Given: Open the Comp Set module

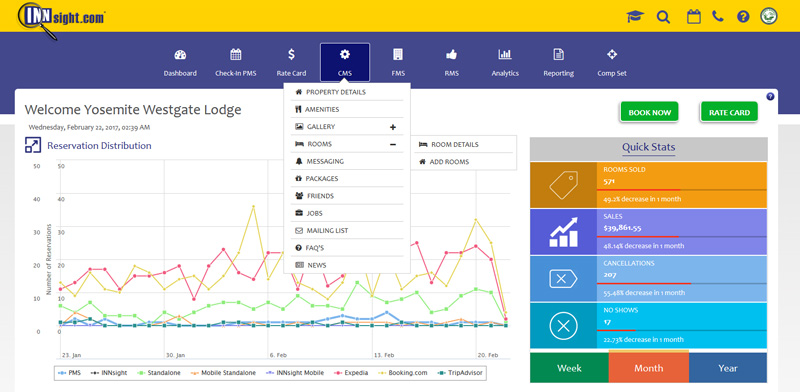Looking at the screenshot, I should [612, 62].
